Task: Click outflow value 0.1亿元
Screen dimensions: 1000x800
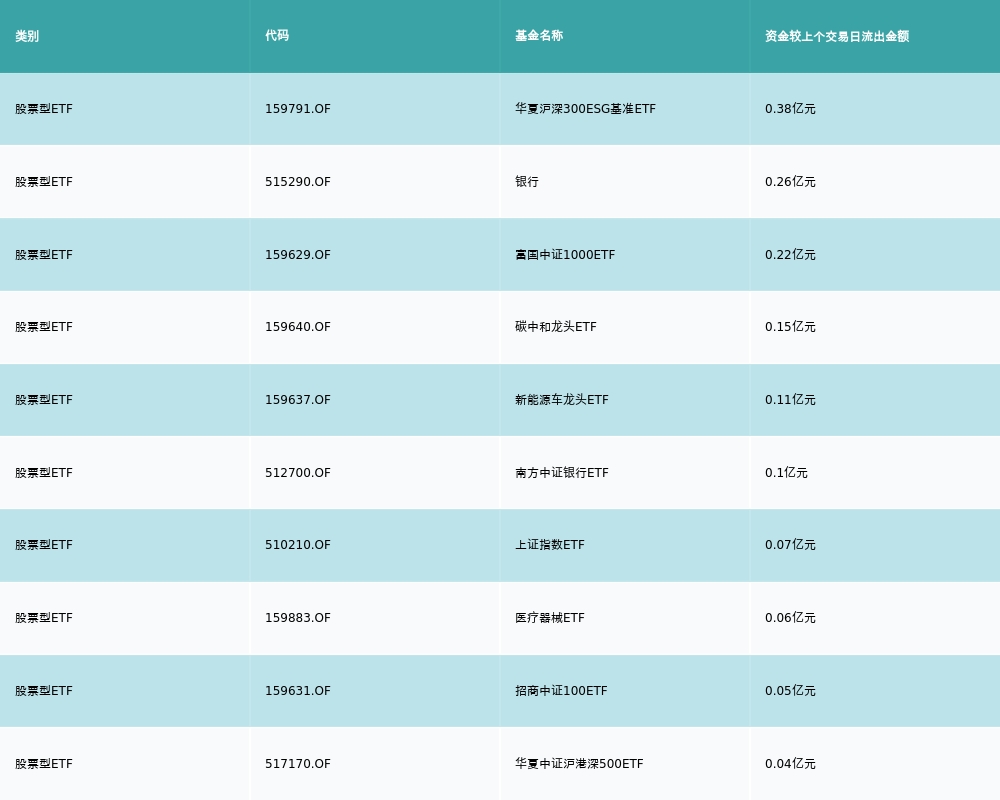Action: [787, 473]
